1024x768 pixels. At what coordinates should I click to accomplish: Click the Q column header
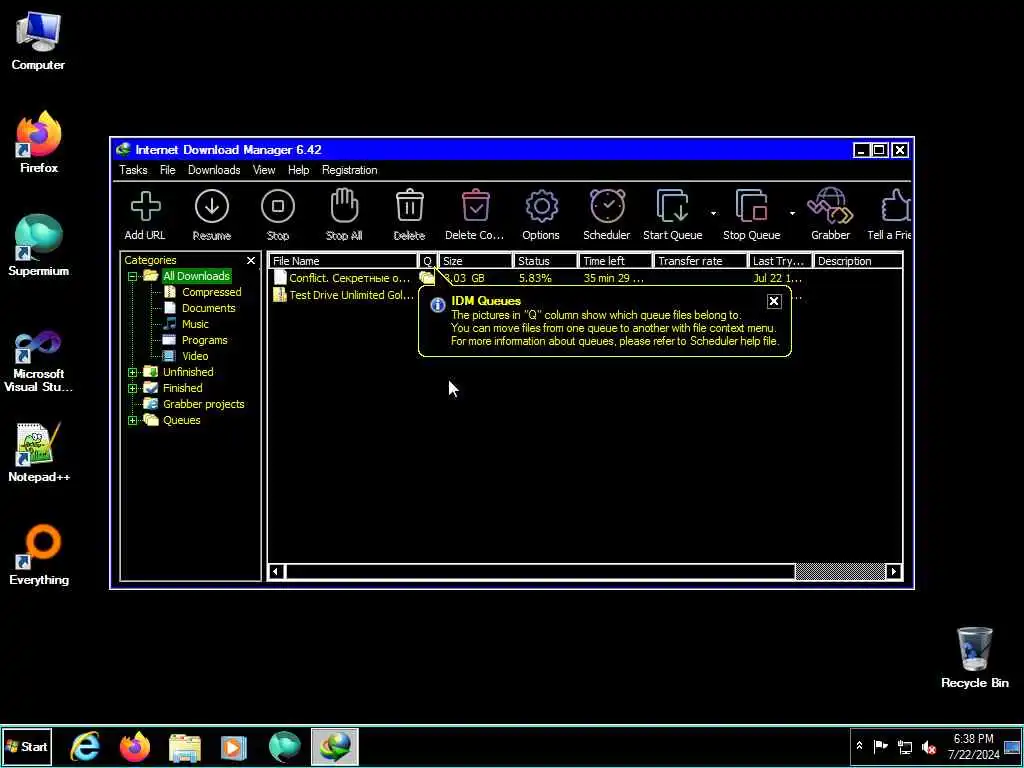428,261
